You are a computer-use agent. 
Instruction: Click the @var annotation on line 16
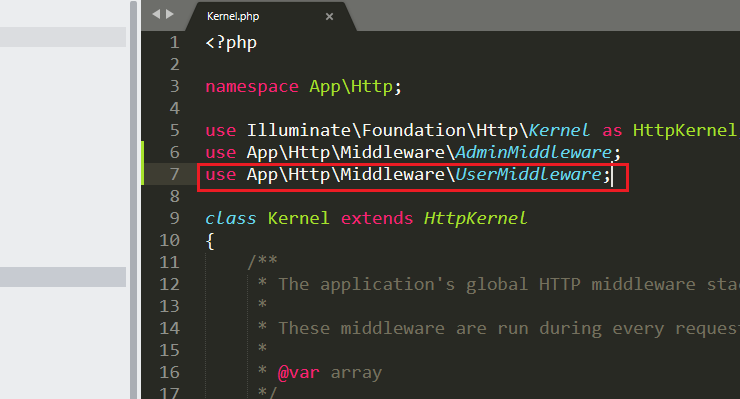tap(298, 373)
